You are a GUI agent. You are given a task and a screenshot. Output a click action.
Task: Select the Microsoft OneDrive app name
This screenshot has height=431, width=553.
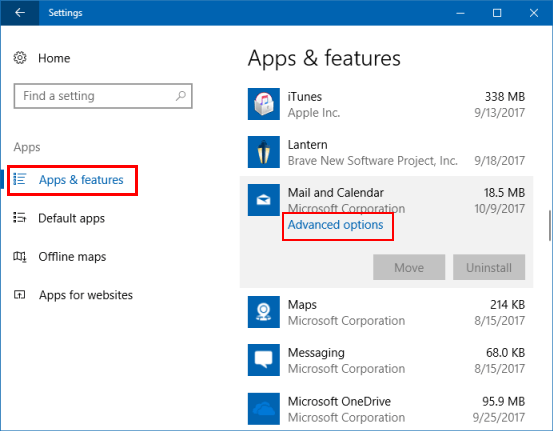point(339,401)
